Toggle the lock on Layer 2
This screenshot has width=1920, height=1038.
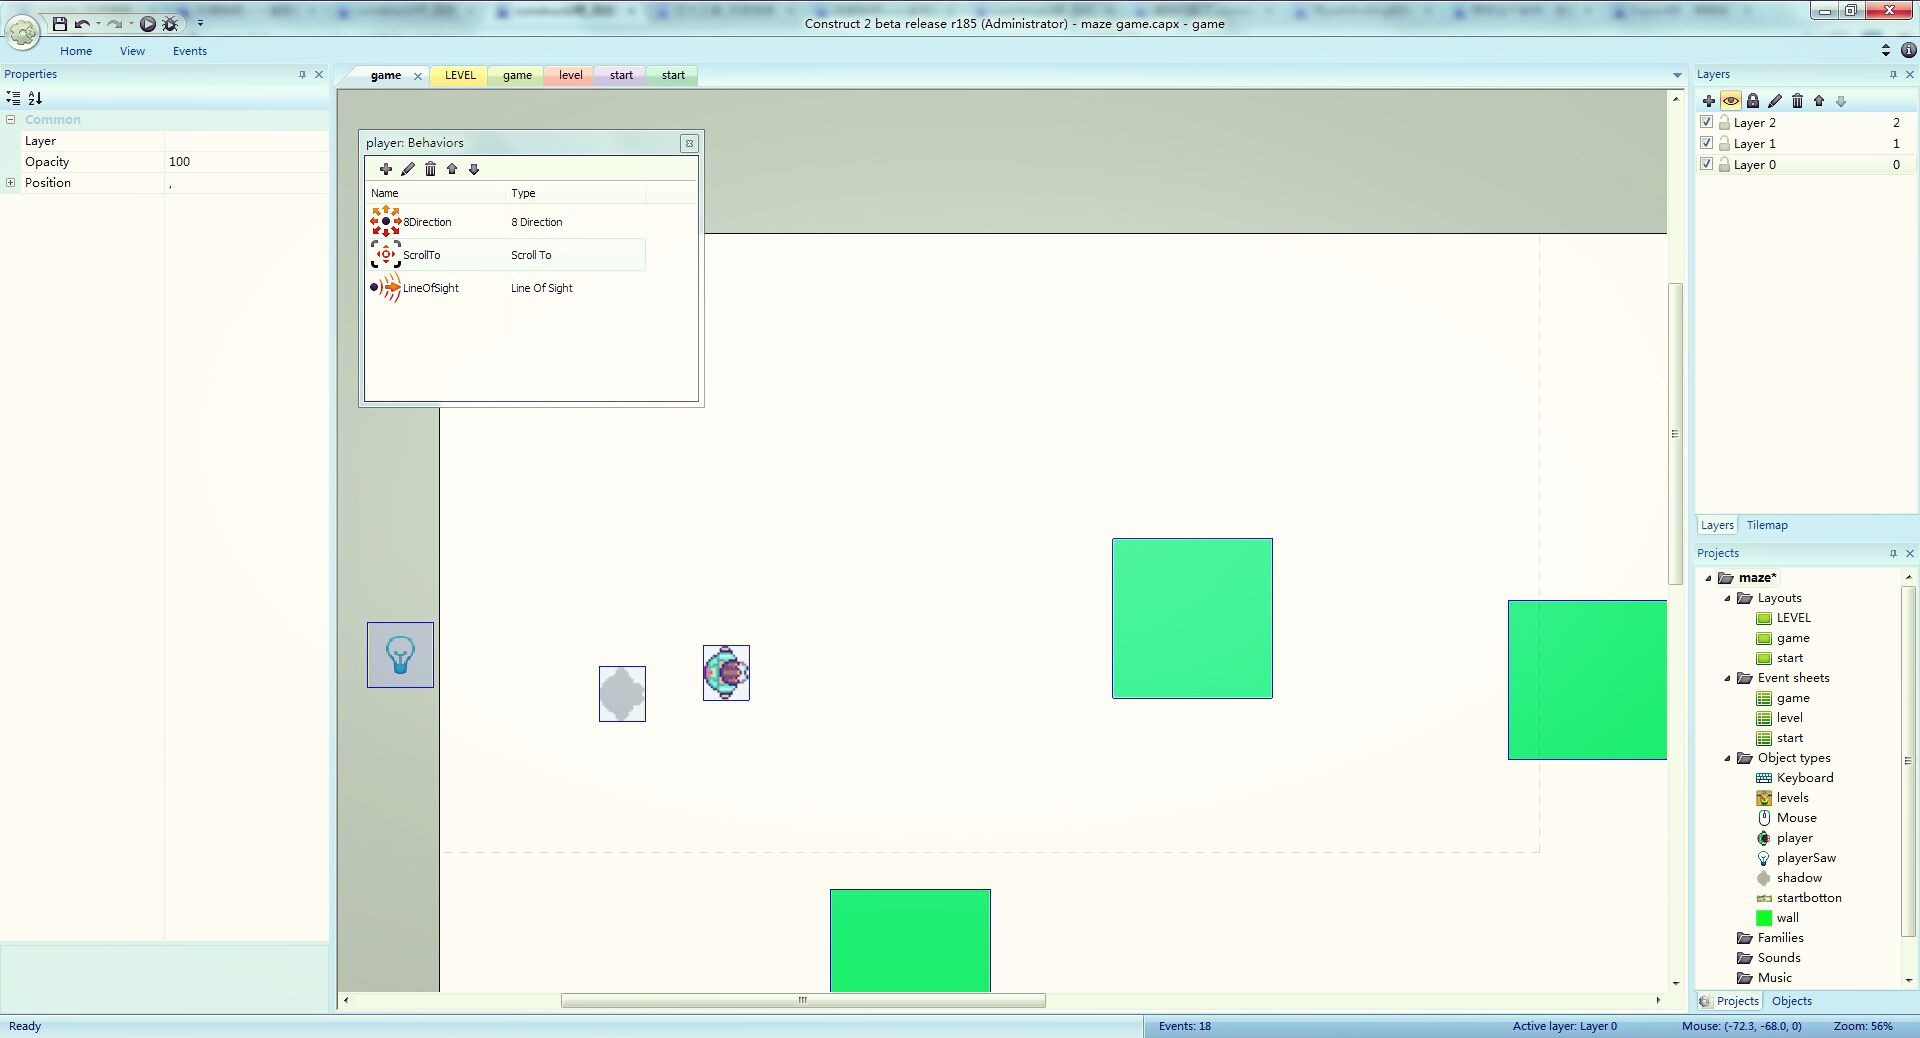pyautogui.click(x=1725, y=122)
